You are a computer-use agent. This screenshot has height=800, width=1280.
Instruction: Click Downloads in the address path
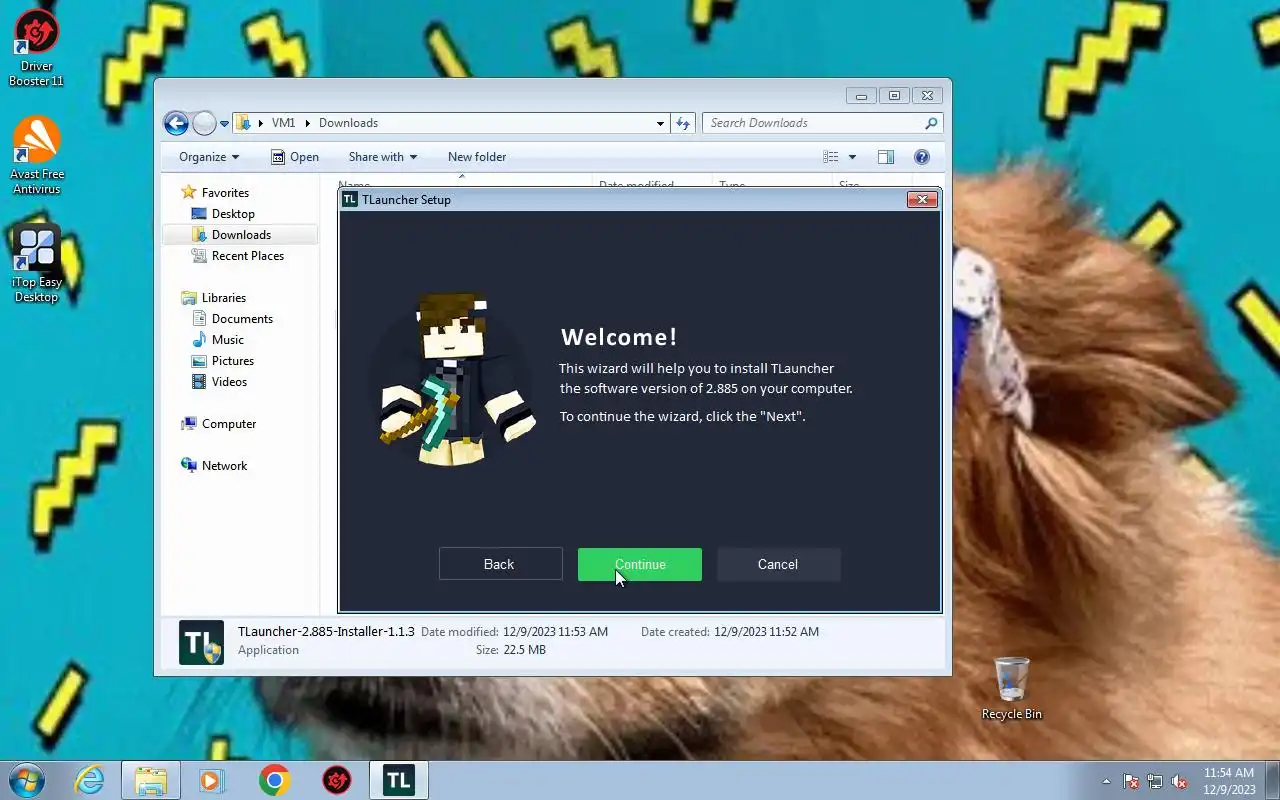click(x=348, y=123)
